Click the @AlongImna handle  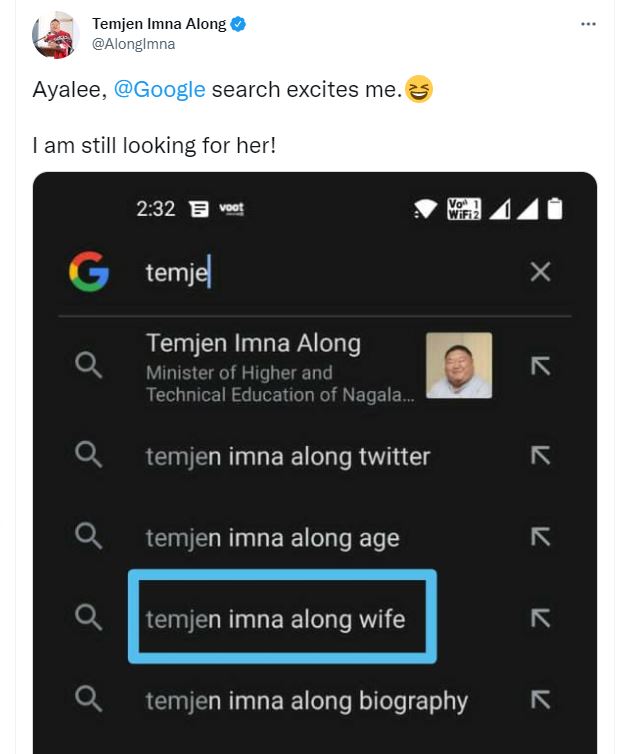click(133, 44)
